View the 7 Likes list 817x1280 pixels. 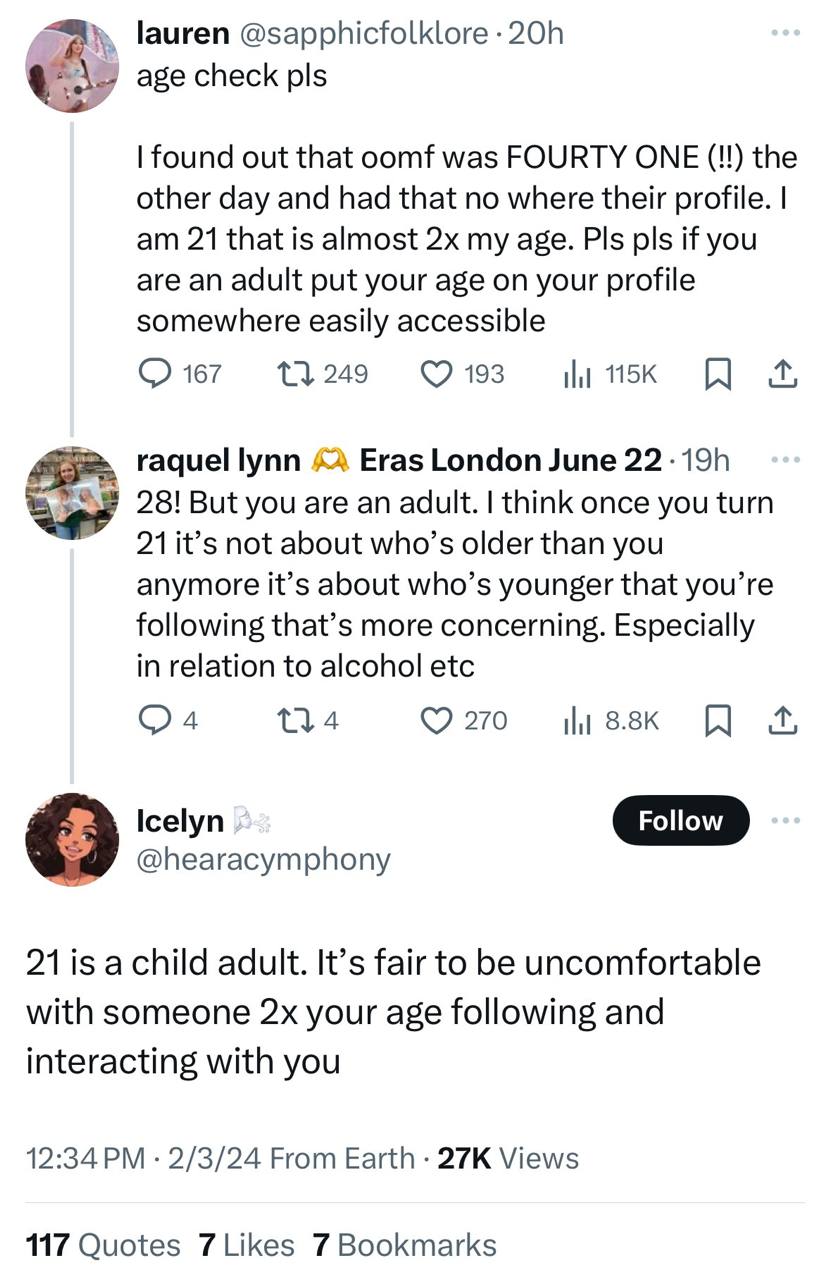(x=247, y=1245)
